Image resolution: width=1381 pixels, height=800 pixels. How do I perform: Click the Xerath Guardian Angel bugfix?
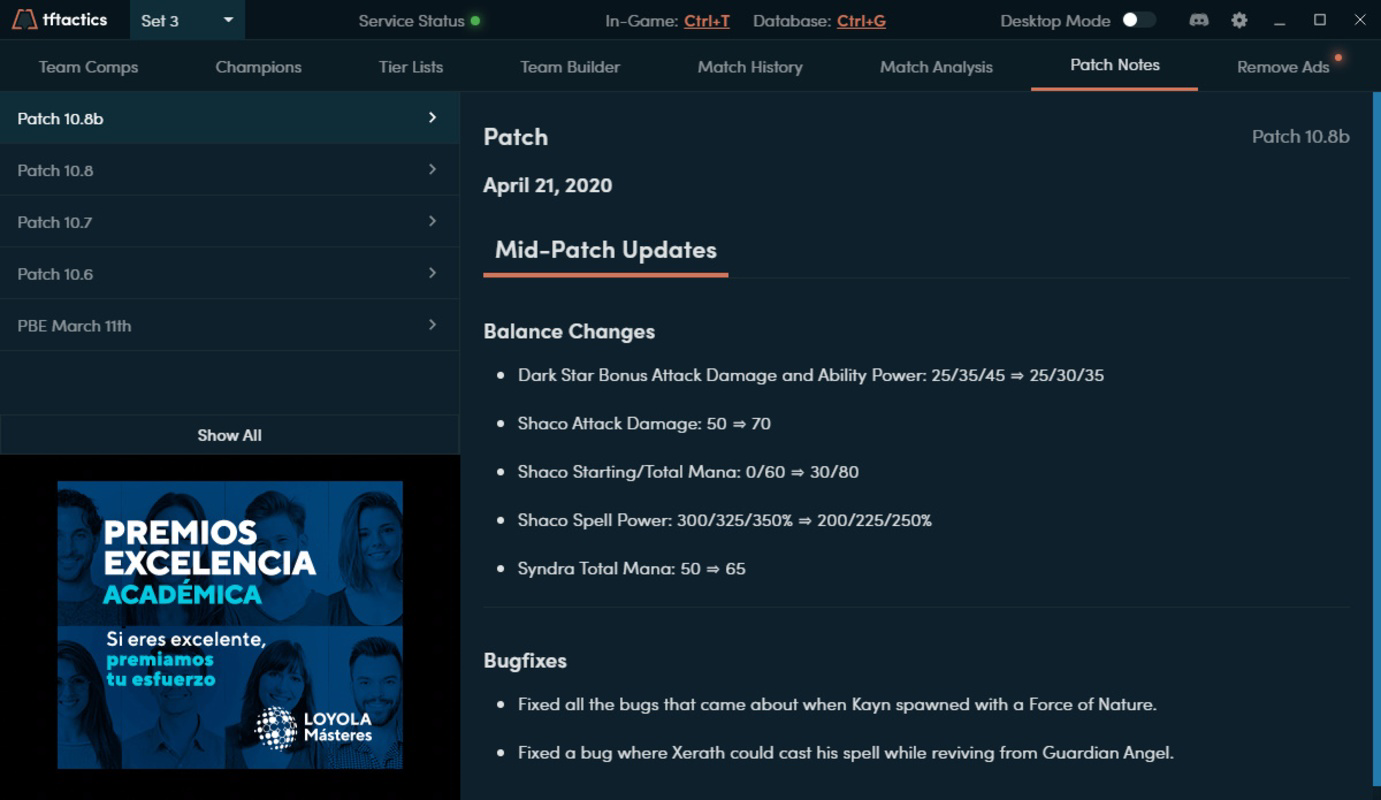point(845,752)
